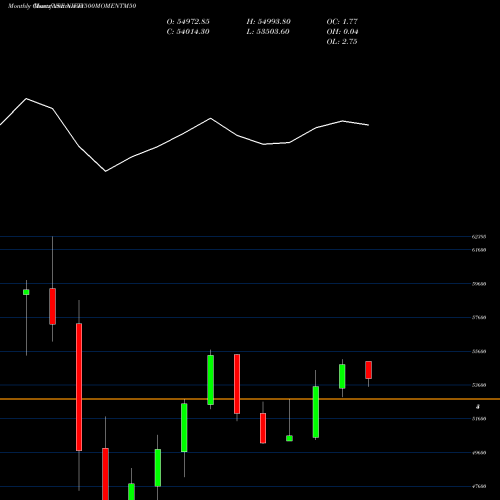The width and height of the screenshot is (500, 500).
Task: Click the highest peak of the white line
Action: tap(26, 99)
